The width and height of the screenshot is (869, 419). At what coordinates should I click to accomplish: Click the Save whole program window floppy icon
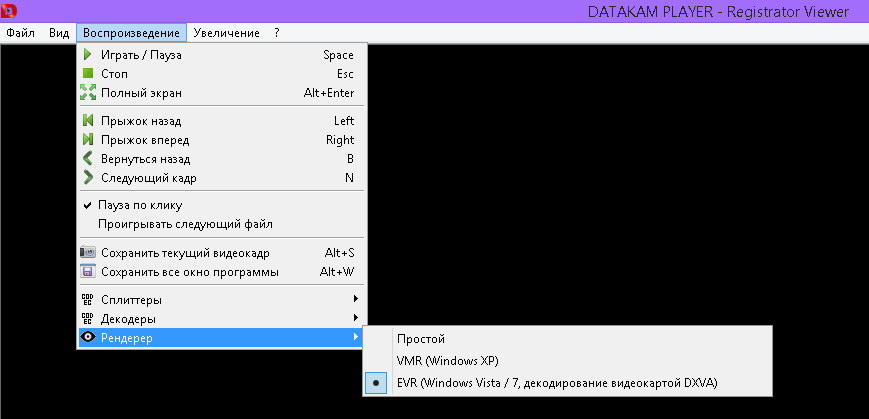[x=88, y=272]
